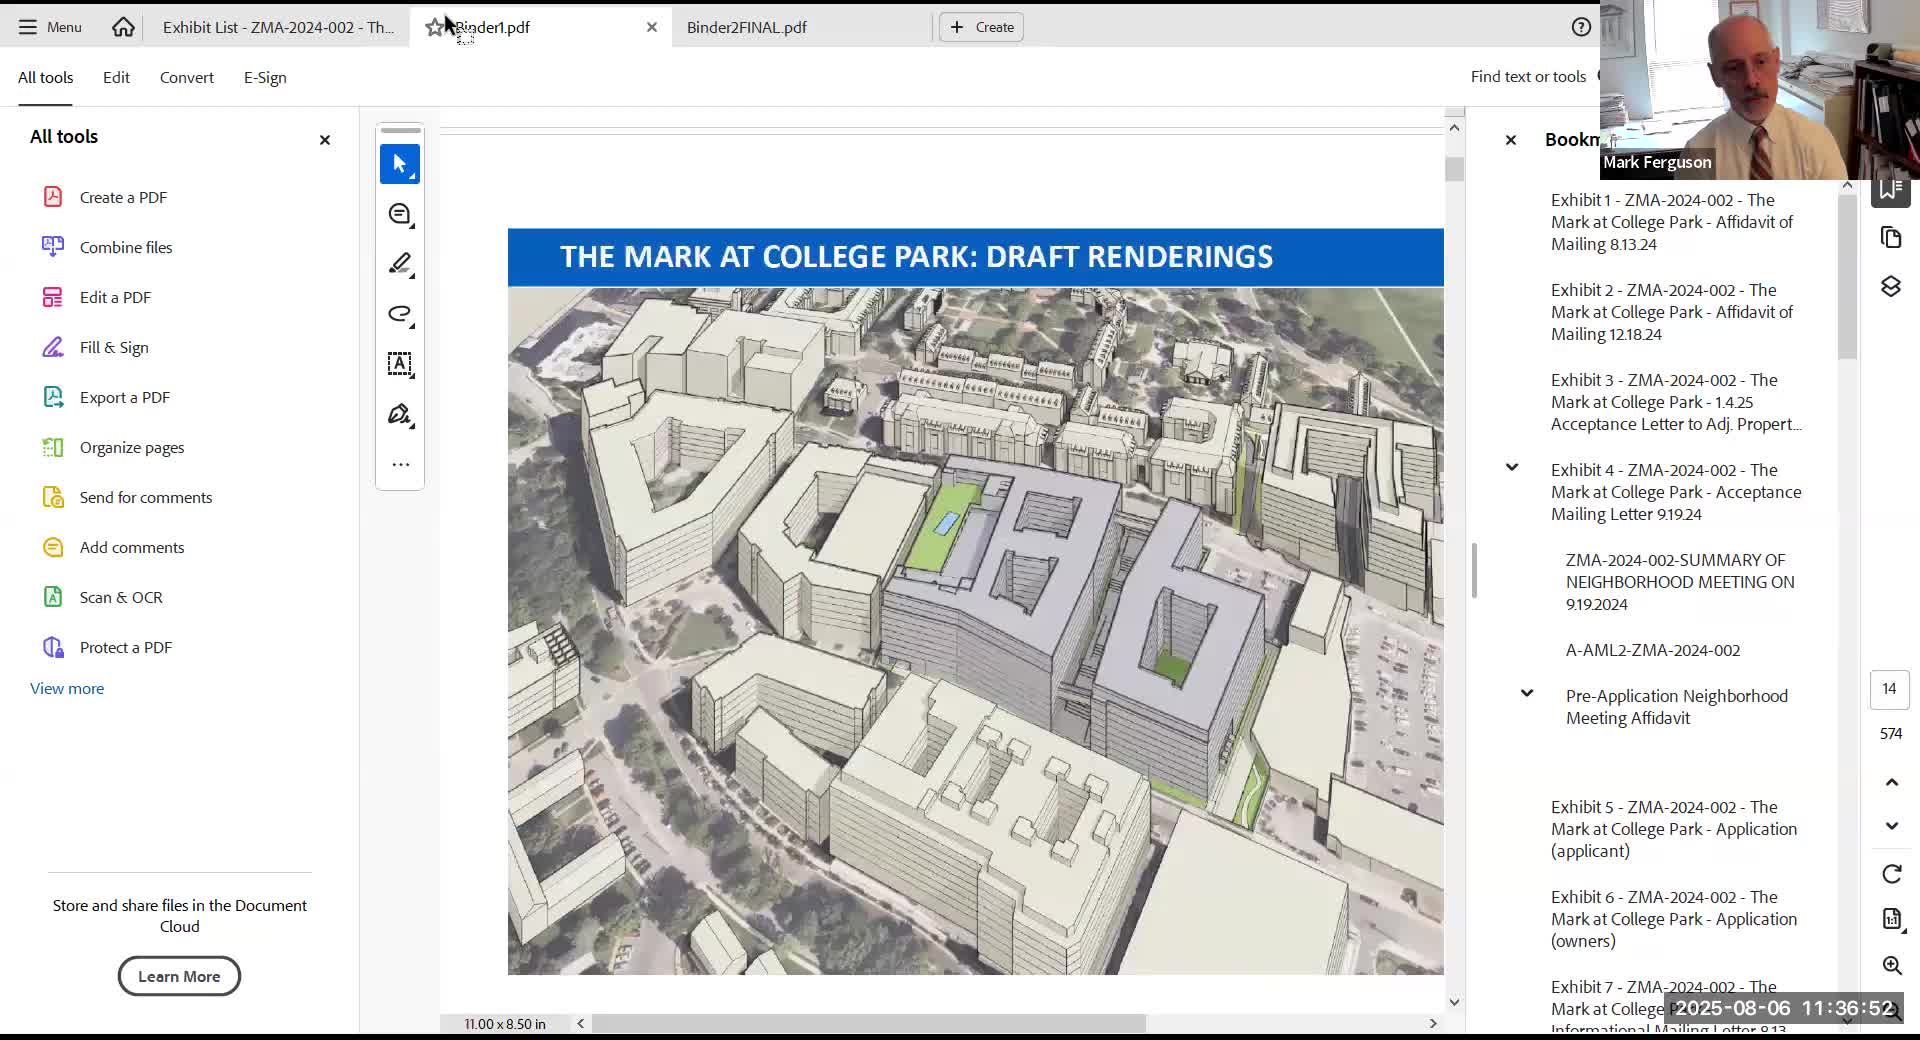
Task: Click the View more link
Action: (x=67, y=688)
